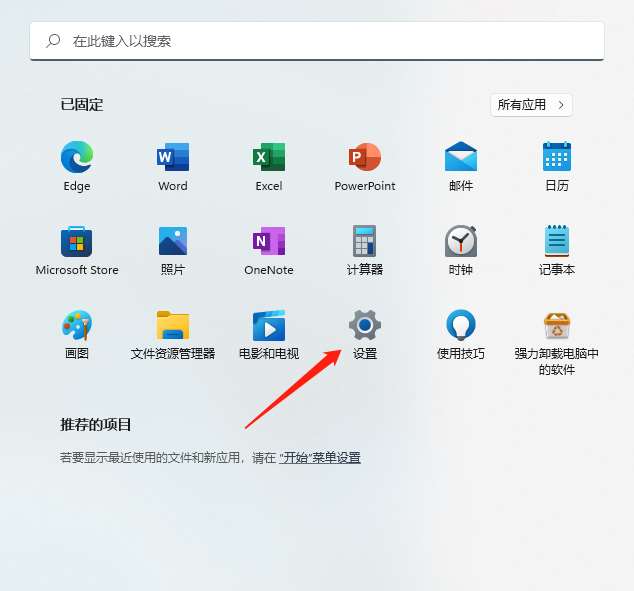Image resolution: width=634 pixels, height=591 pixels.
Task: Open the 时钟 clock app
Action: pyautogui.click(x=461, y=241)
